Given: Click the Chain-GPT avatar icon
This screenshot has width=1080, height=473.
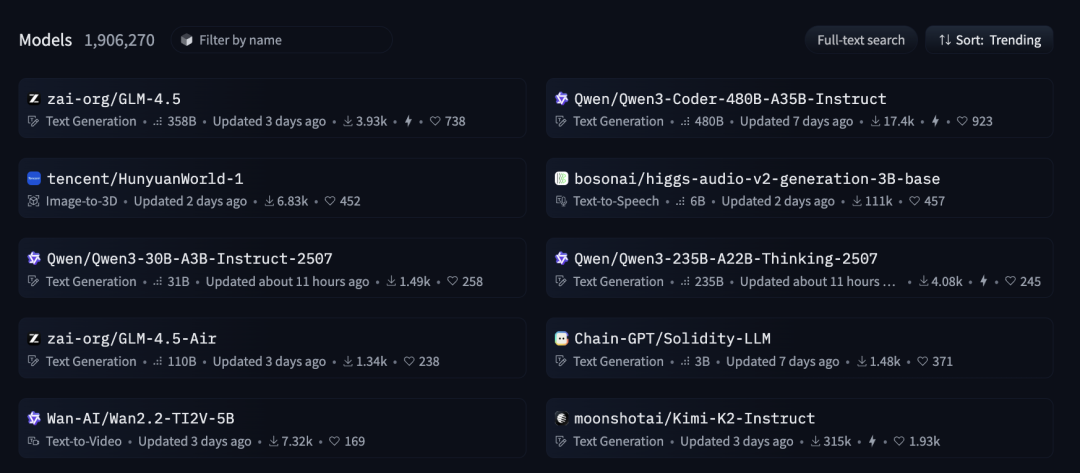Looking at the screenshot, I should (x=561, y=339).
